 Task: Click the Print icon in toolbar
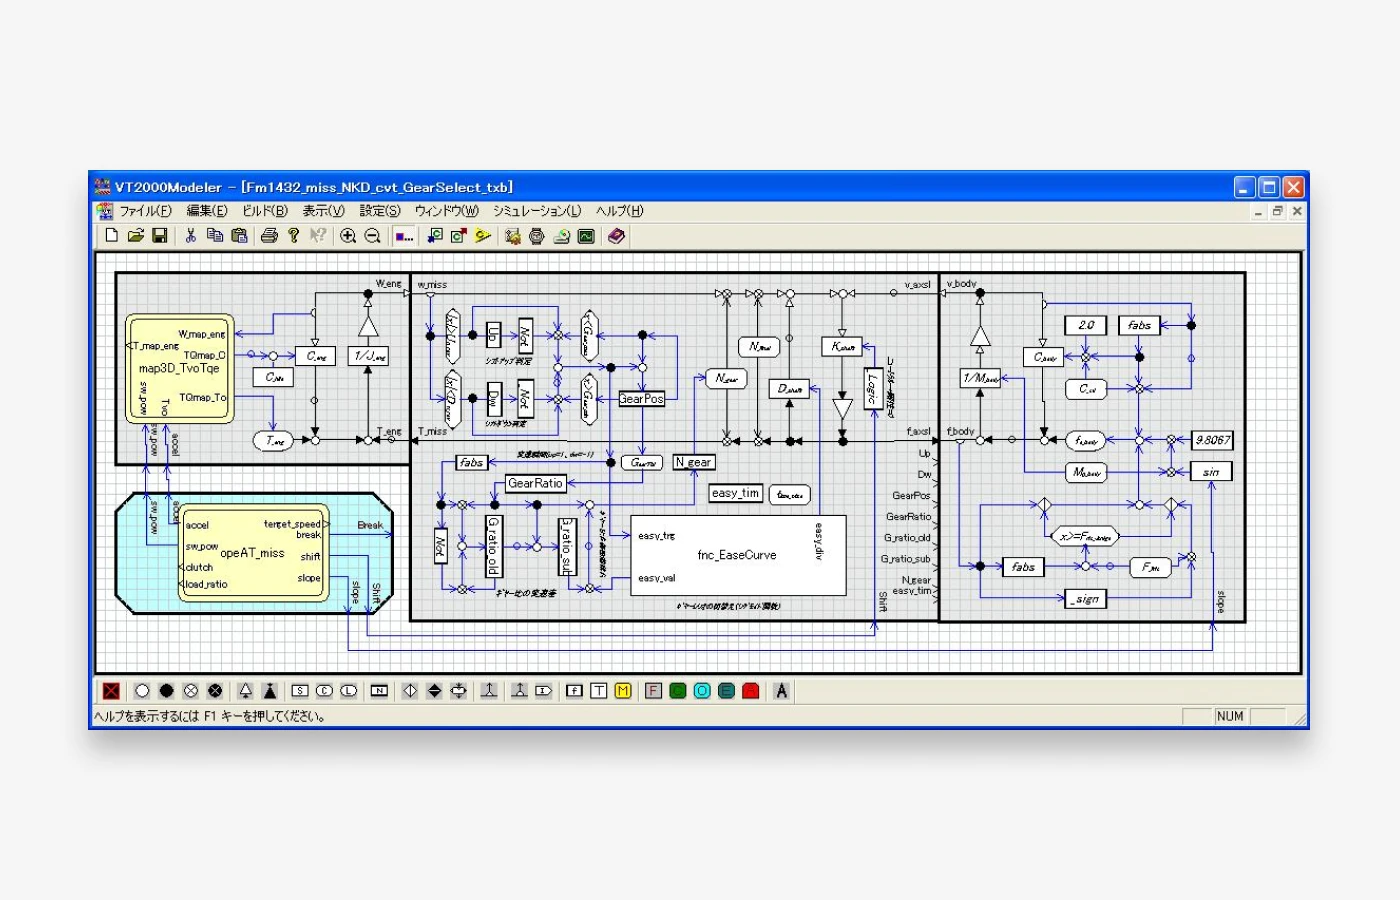coord(269,236)
